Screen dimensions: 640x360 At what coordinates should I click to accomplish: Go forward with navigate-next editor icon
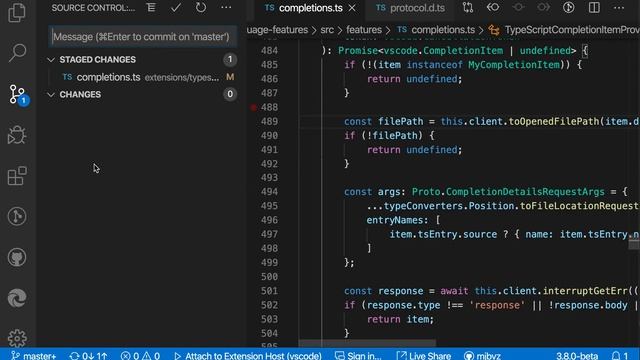click(544, 7)
